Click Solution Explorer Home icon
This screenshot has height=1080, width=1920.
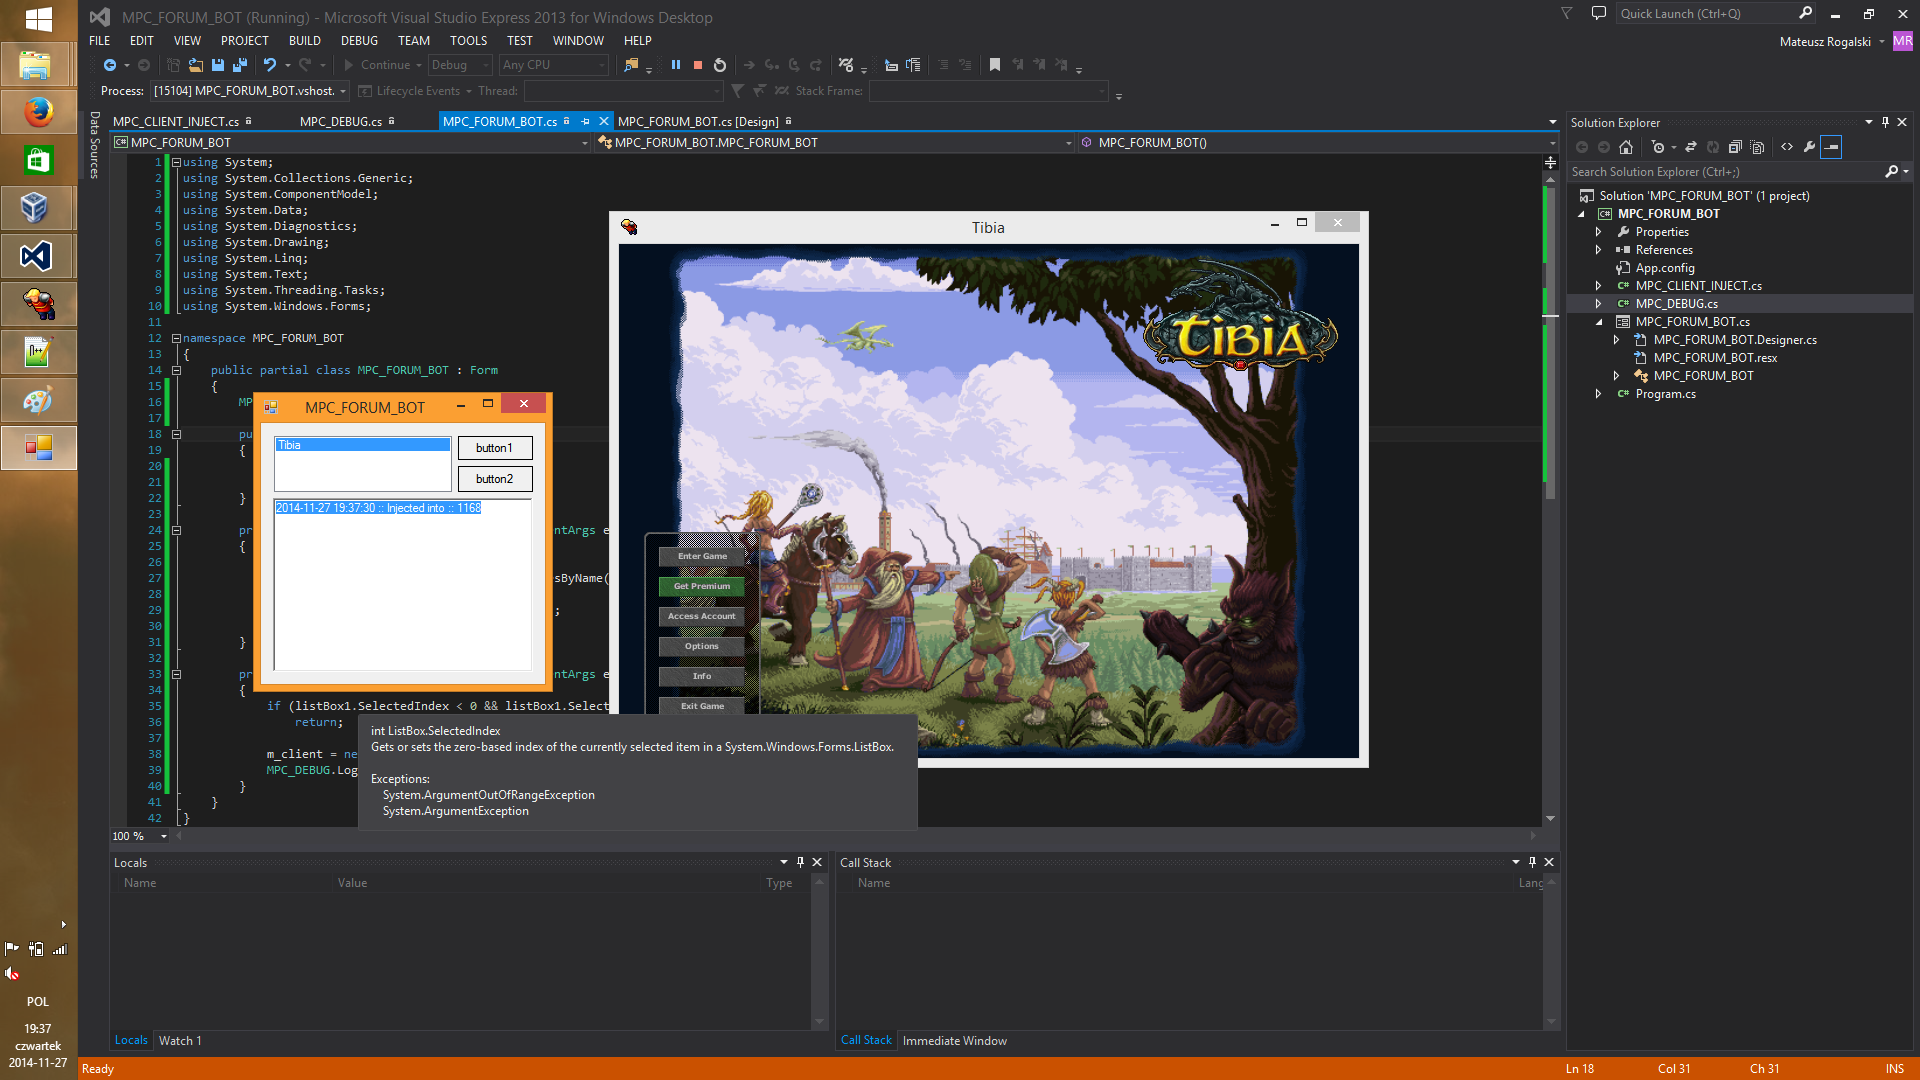click(1626, 147)
